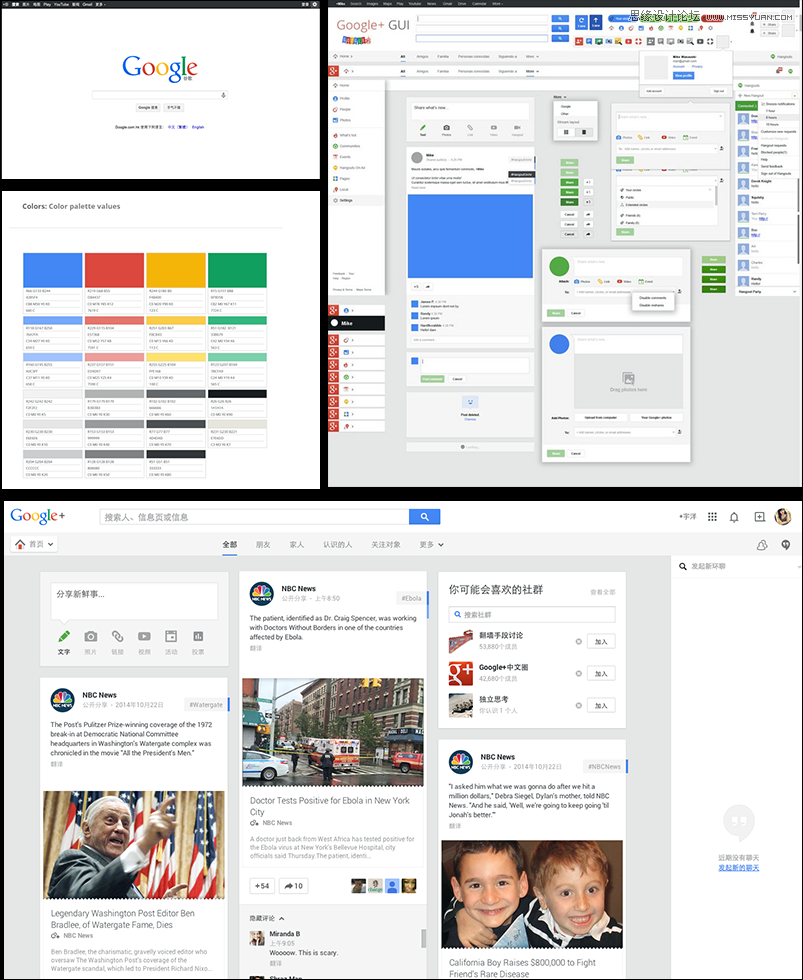This screenshot has width=803, height=980.
Task: Click the 发起新的聊天 link
Action: pos(739,868)
